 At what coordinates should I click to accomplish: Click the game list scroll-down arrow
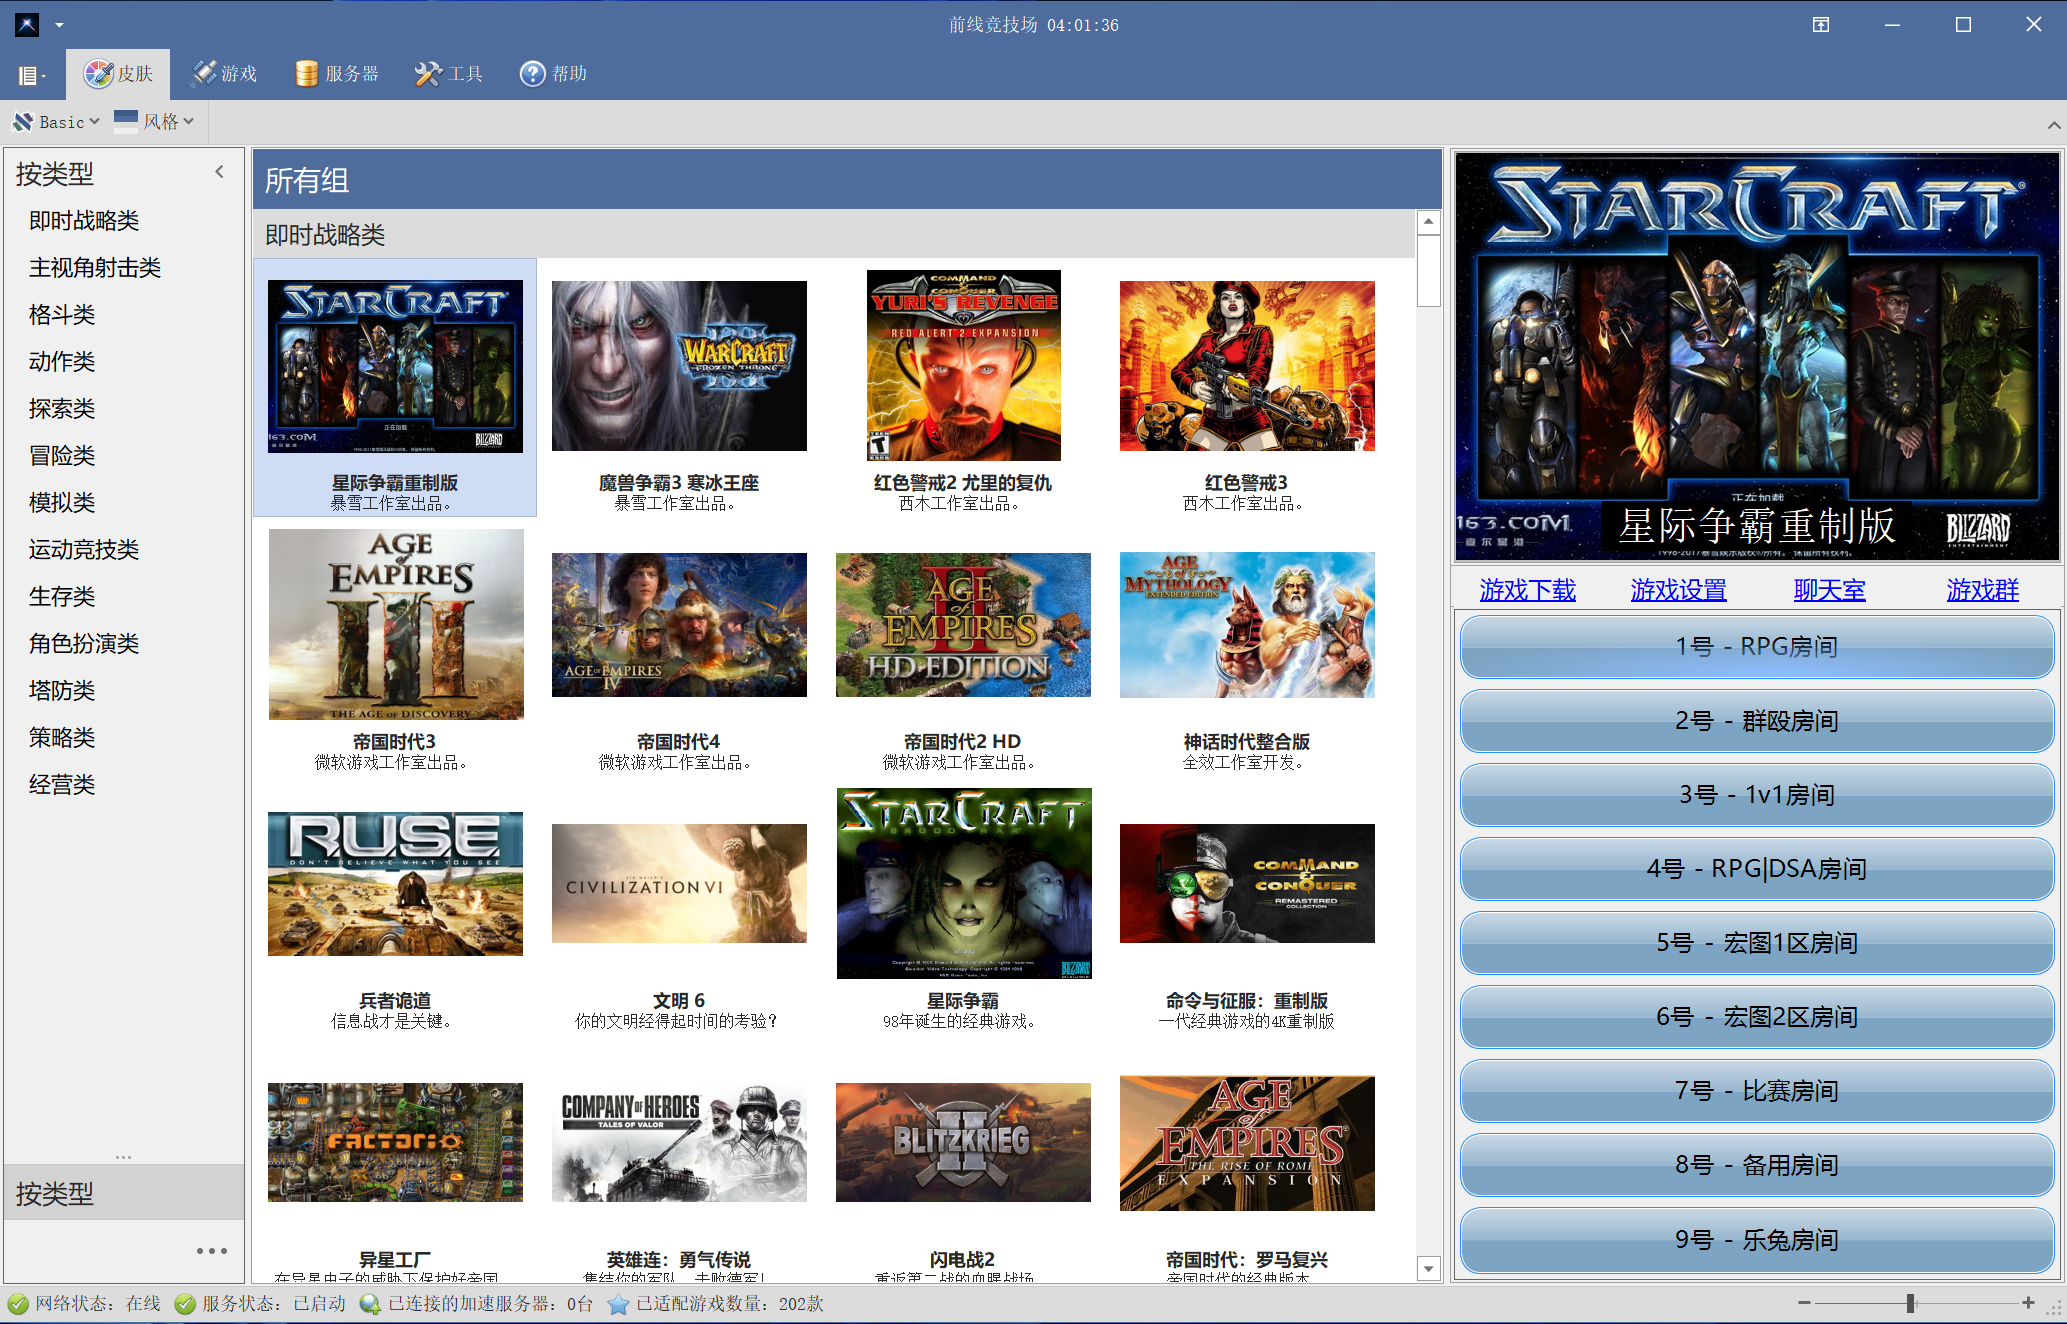click(1429, 1269)
